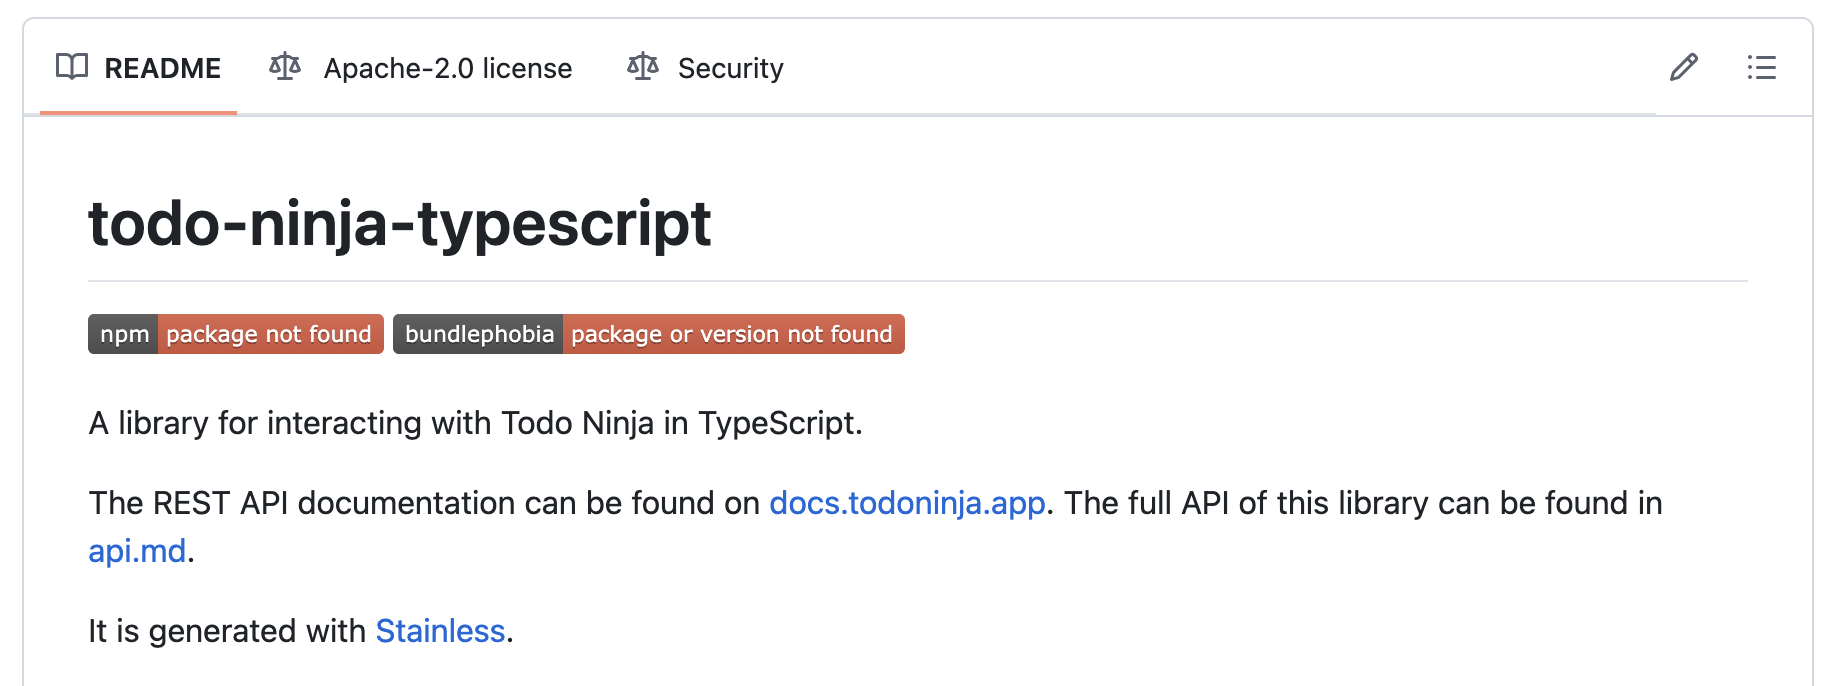Click the npm package not found badge
Image resolution: width=1838 pixels, height=686 pixels.
click(236, 334)
